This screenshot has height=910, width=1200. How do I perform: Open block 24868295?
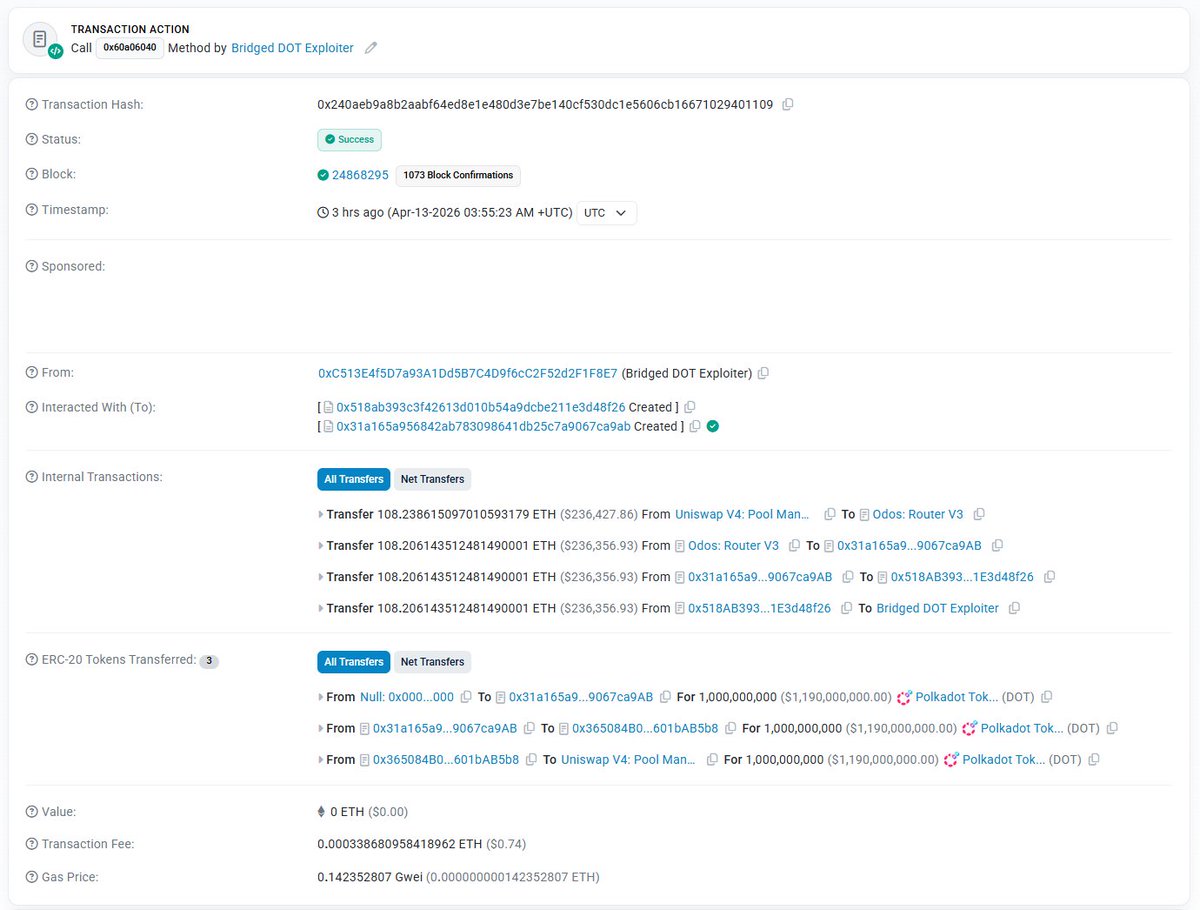(360, 175)
